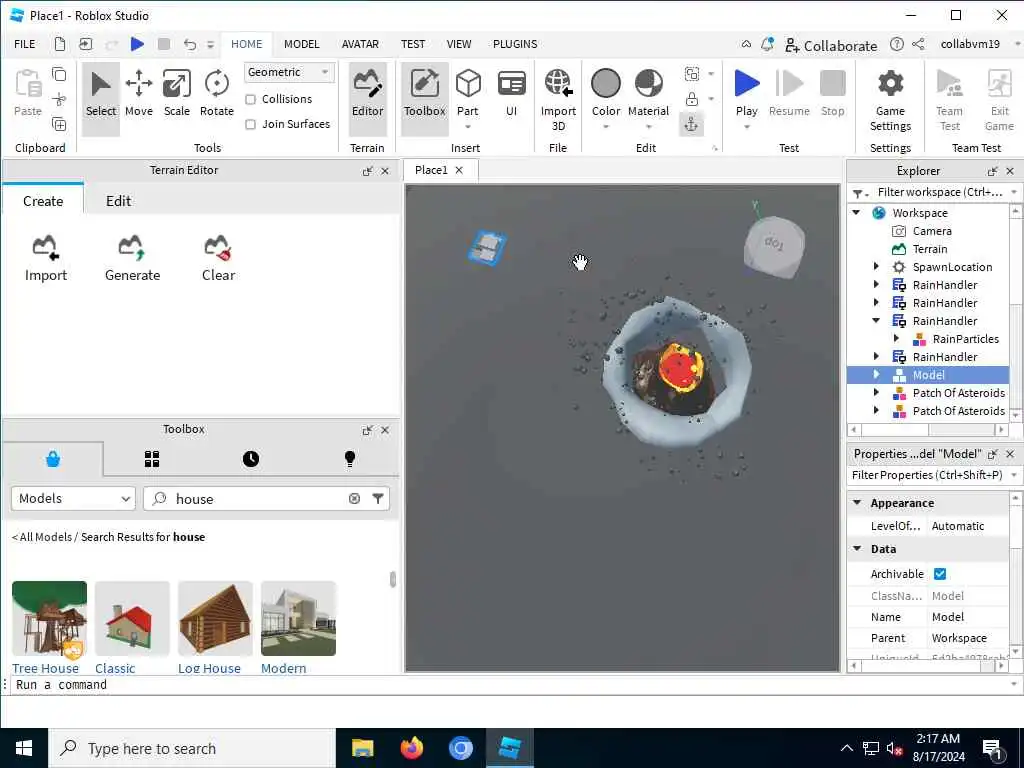The width and height of the screenshot is (1024, 768).
Task: Click the Collaborate button
Action: point(831,45)
